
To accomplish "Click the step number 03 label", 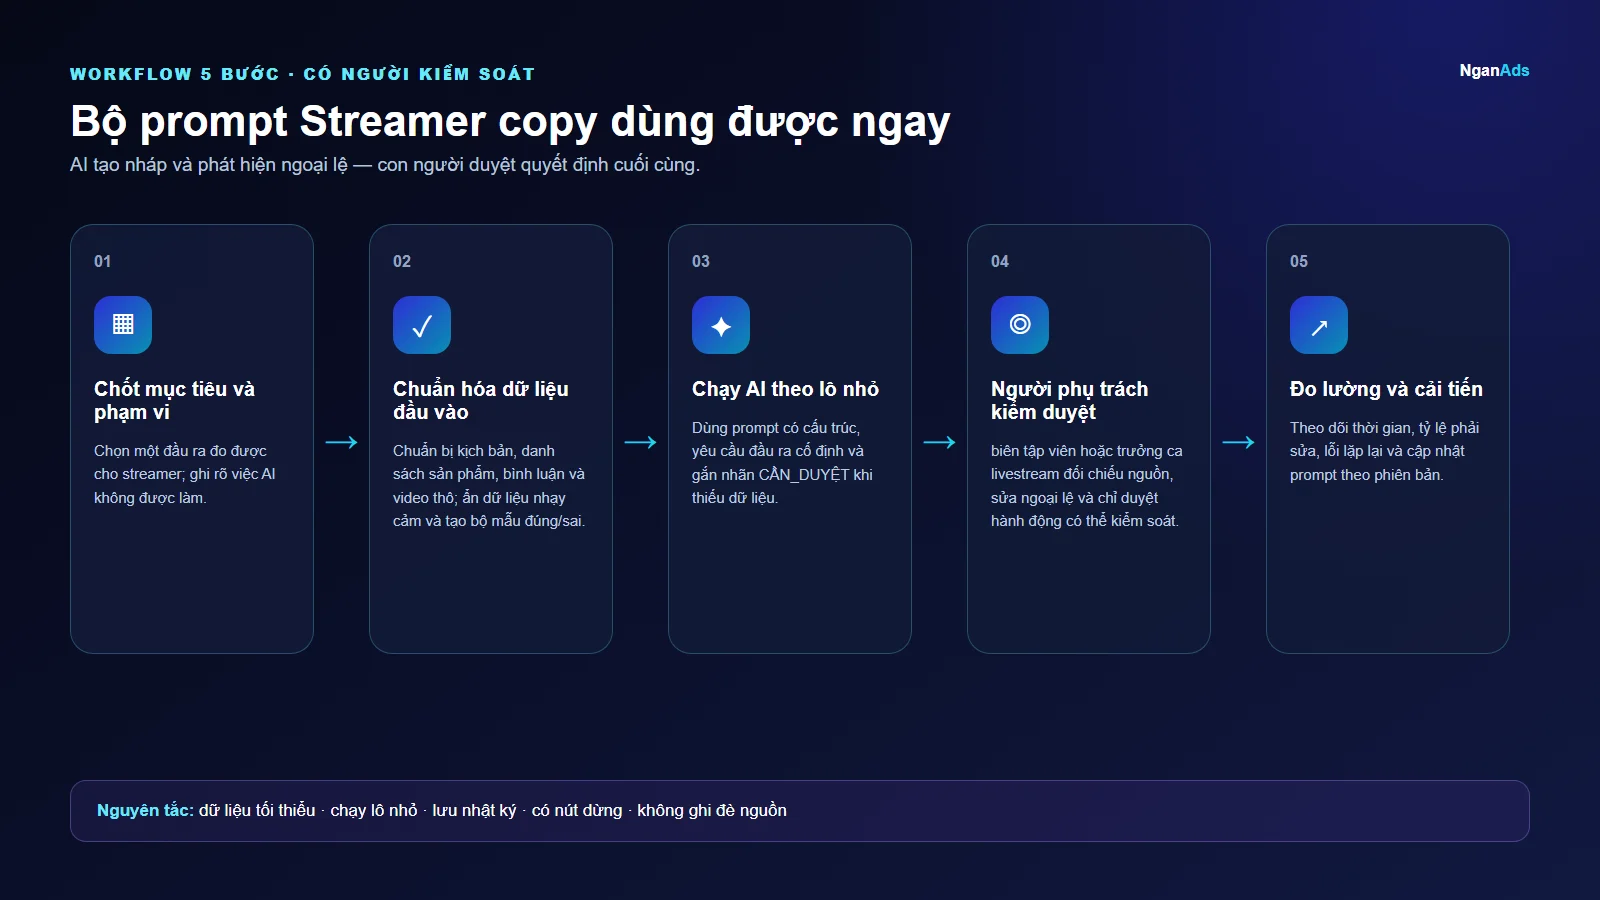I will [x=701, y=261].
